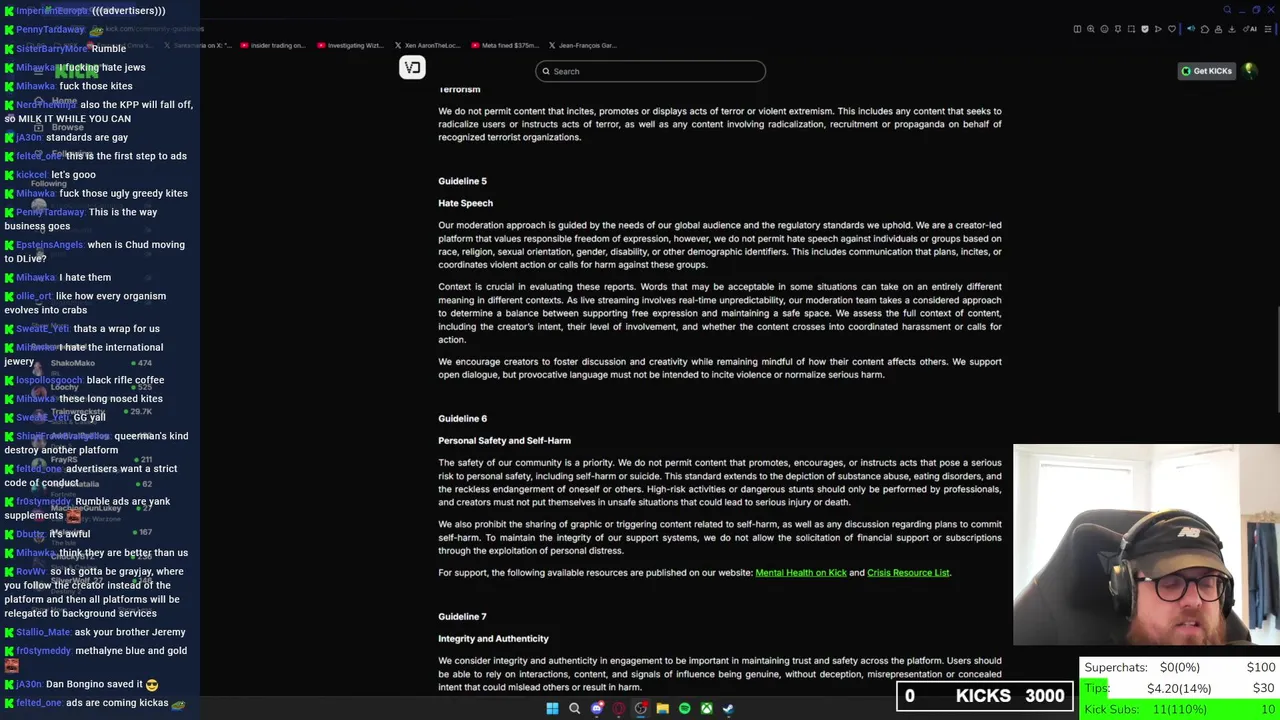Open the extensions cube icon
Screen dimensions: 1280x720
[x=1205, y=29]
